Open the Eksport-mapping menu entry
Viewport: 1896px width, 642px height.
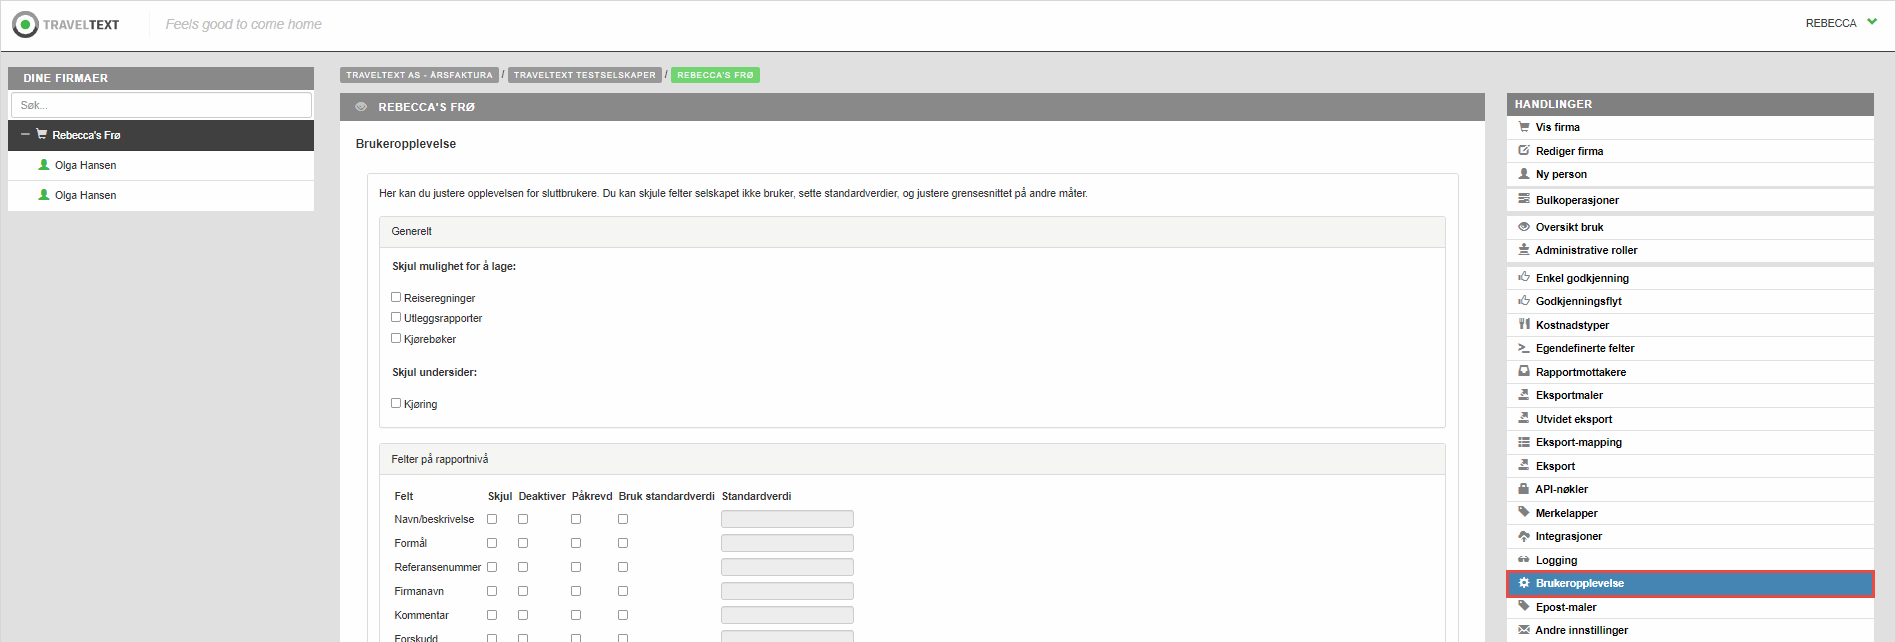(1578, 442)
